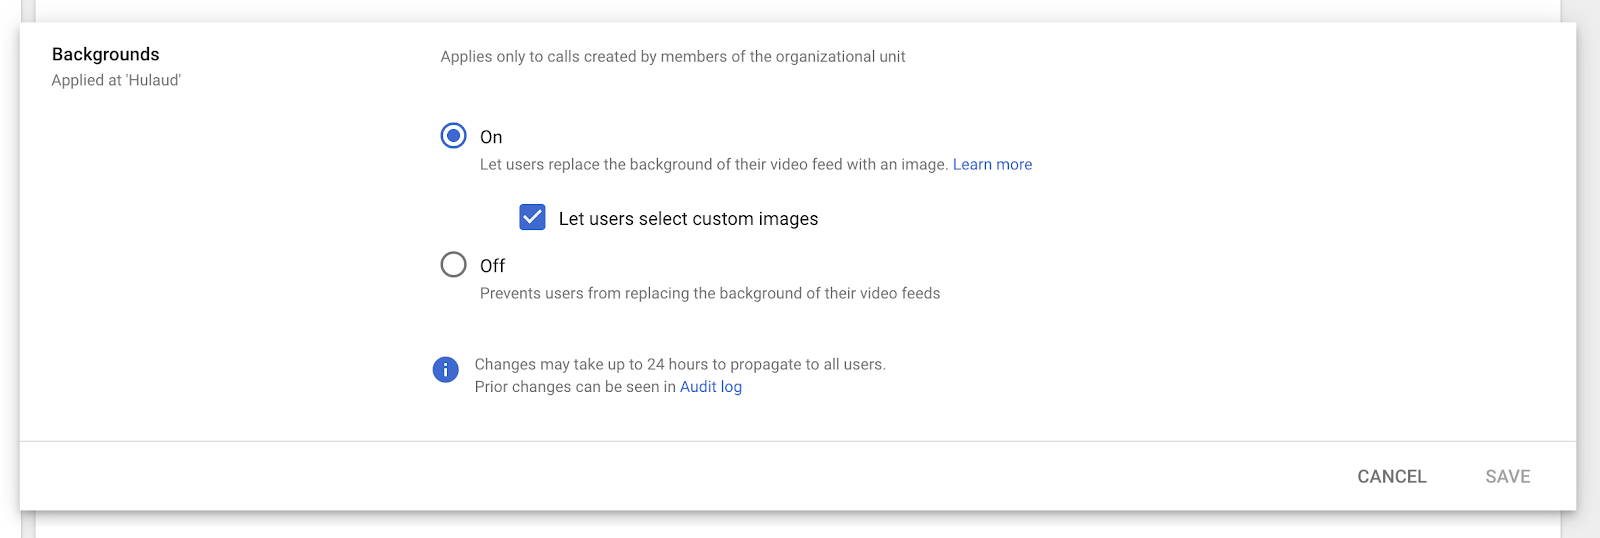Select the On radio button
The width and height of the screenshot is (1600, 538).
coord(453,136)
